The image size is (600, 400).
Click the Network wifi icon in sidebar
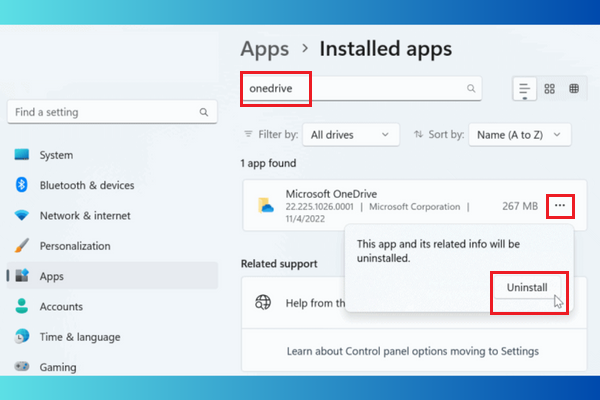point(22,215)
